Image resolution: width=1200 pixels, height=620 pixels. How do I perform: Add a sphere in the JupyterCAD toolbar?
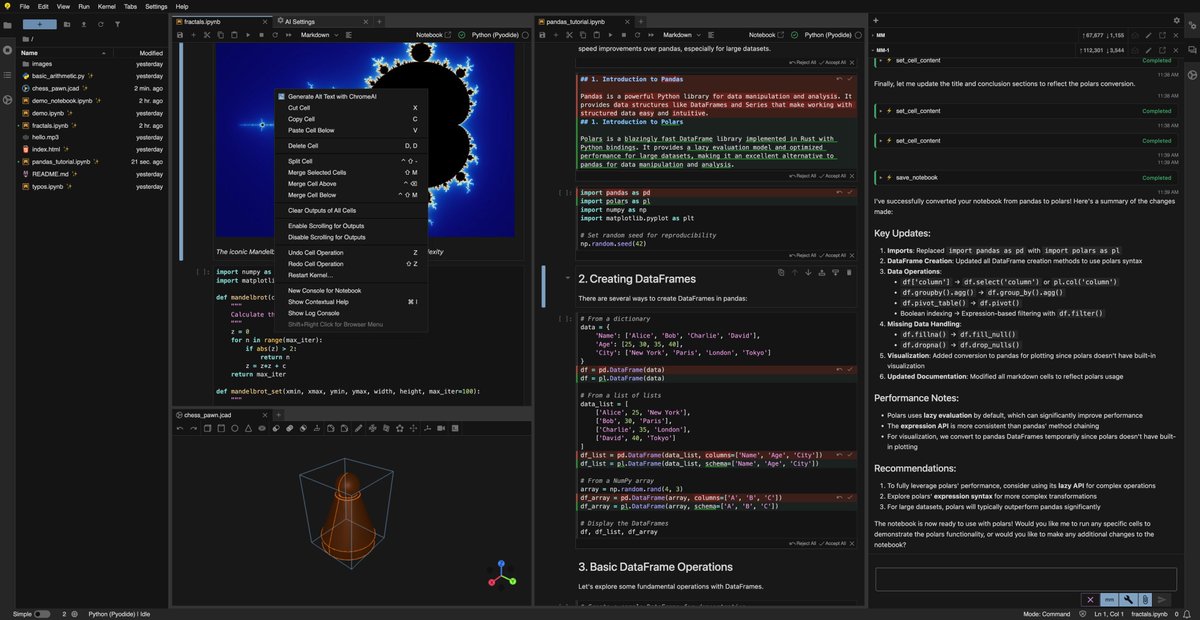click(235, 428)
